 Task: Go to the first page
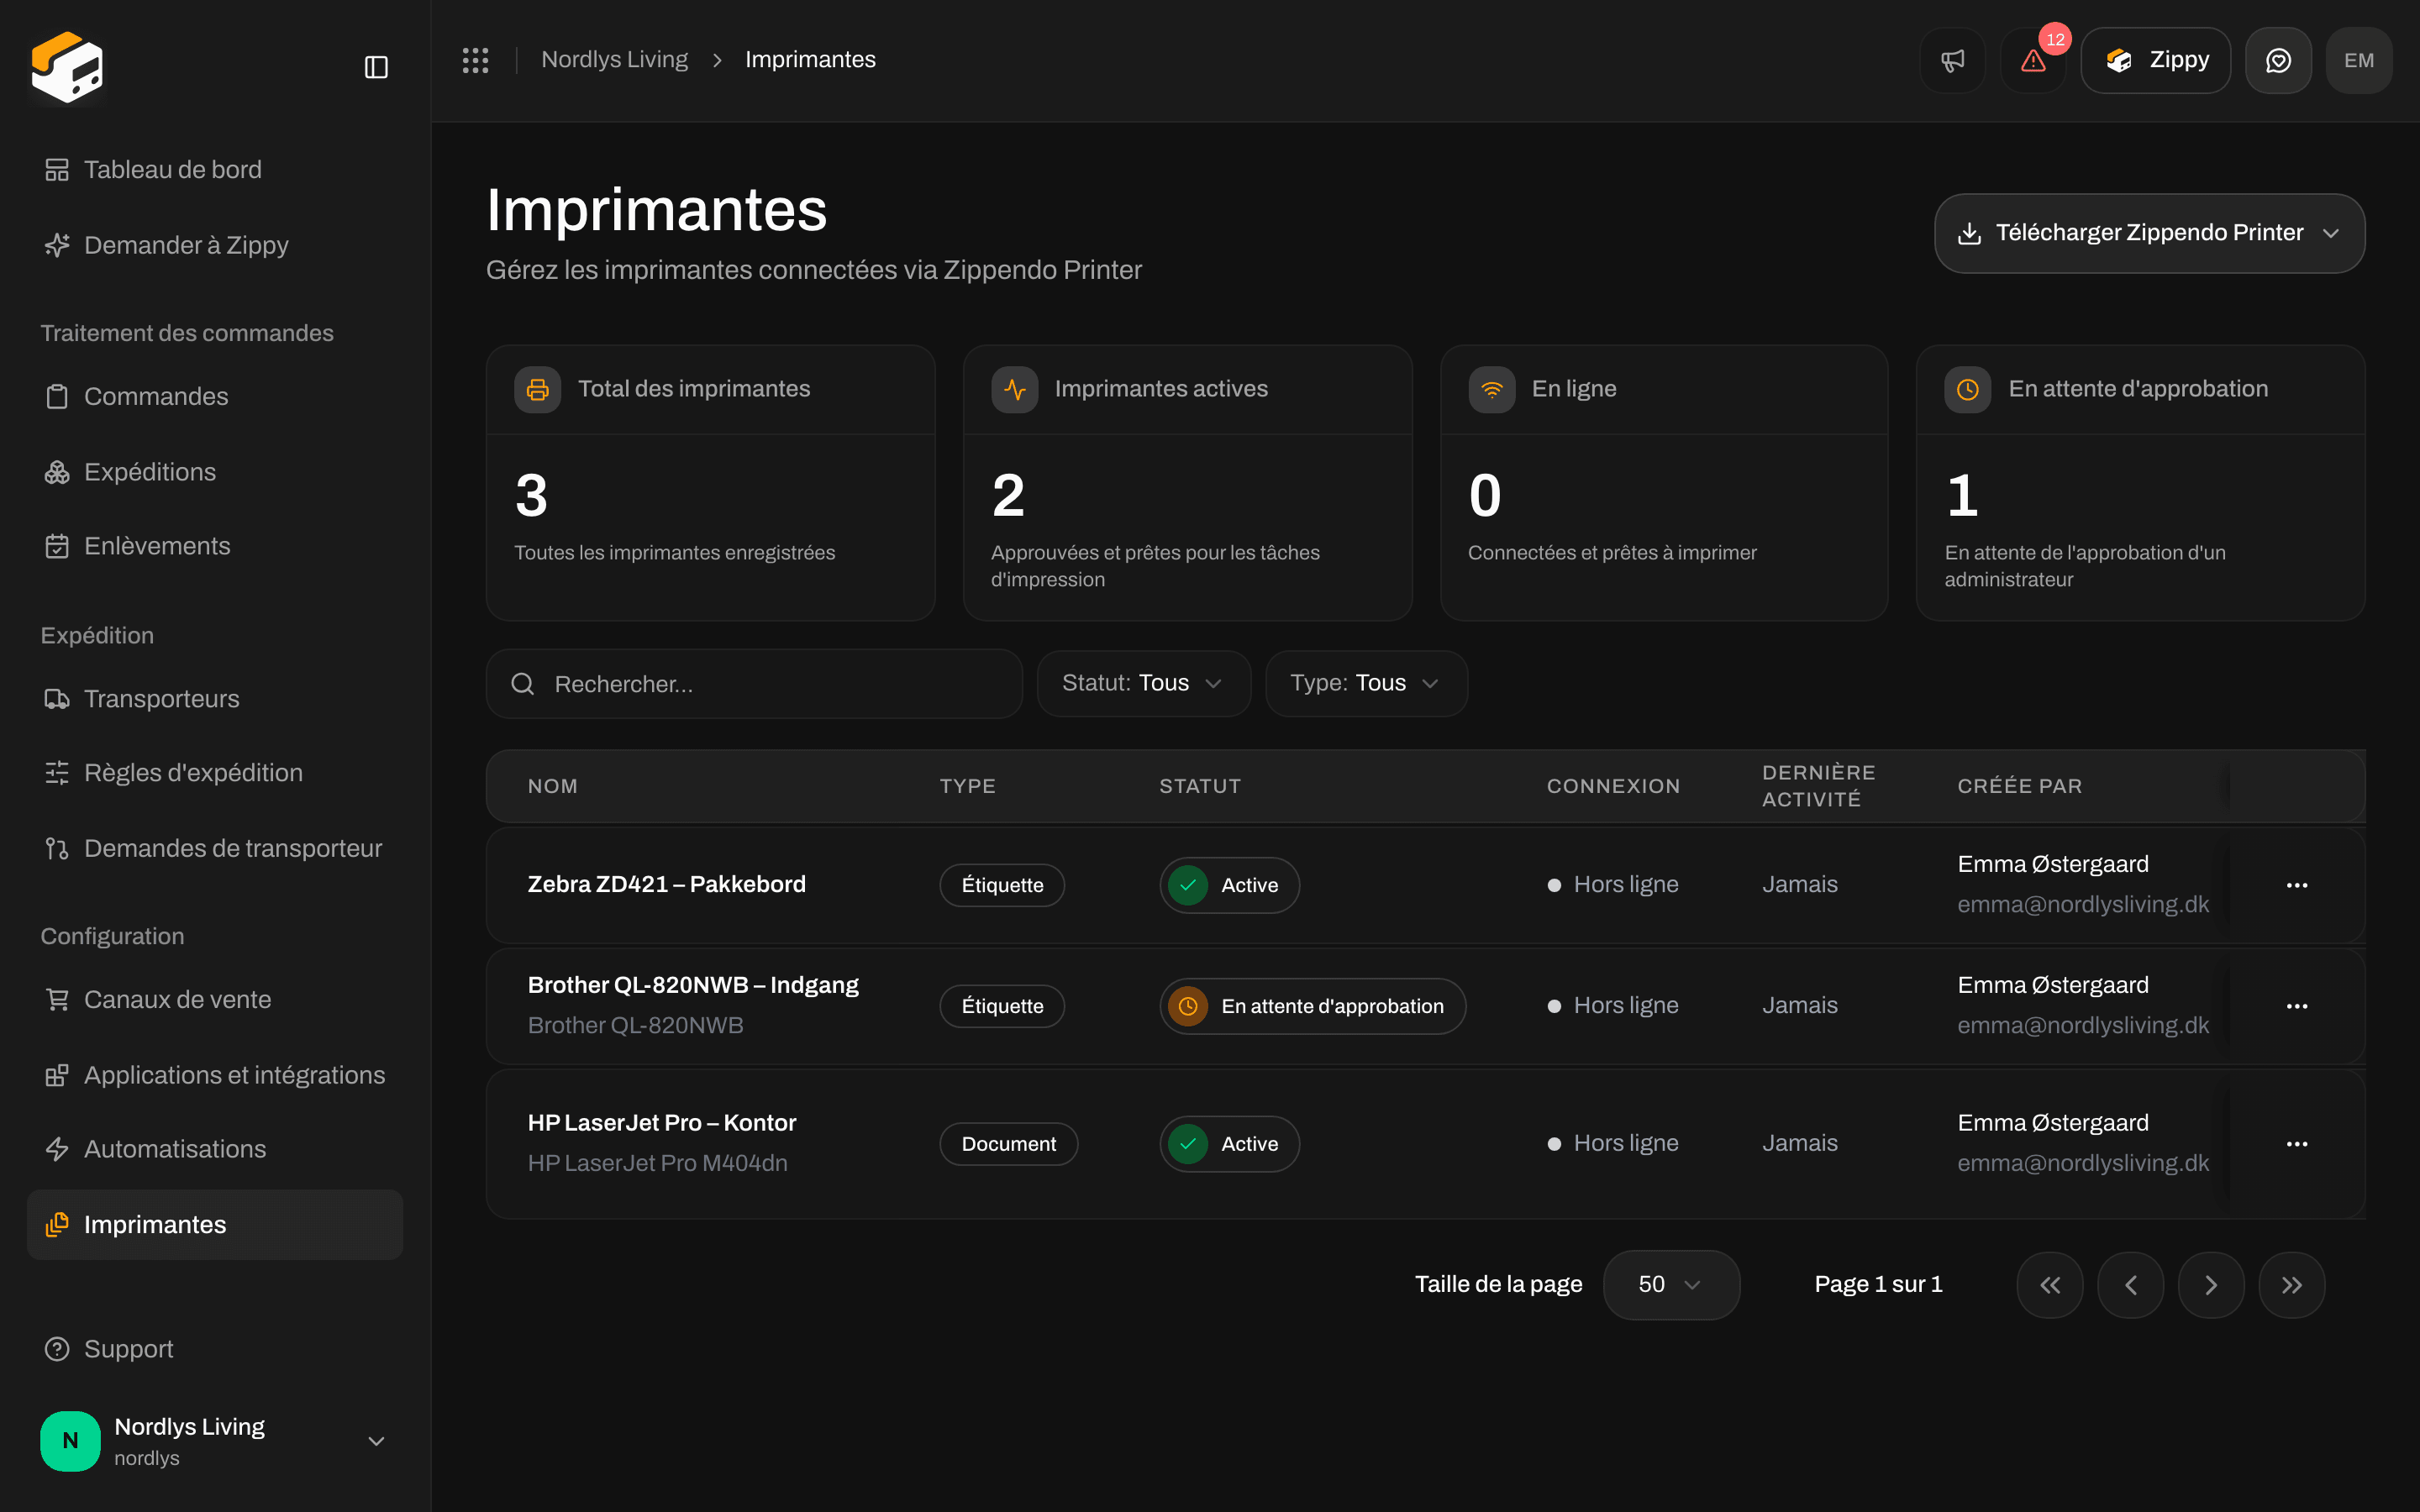coord(2050,1285)
